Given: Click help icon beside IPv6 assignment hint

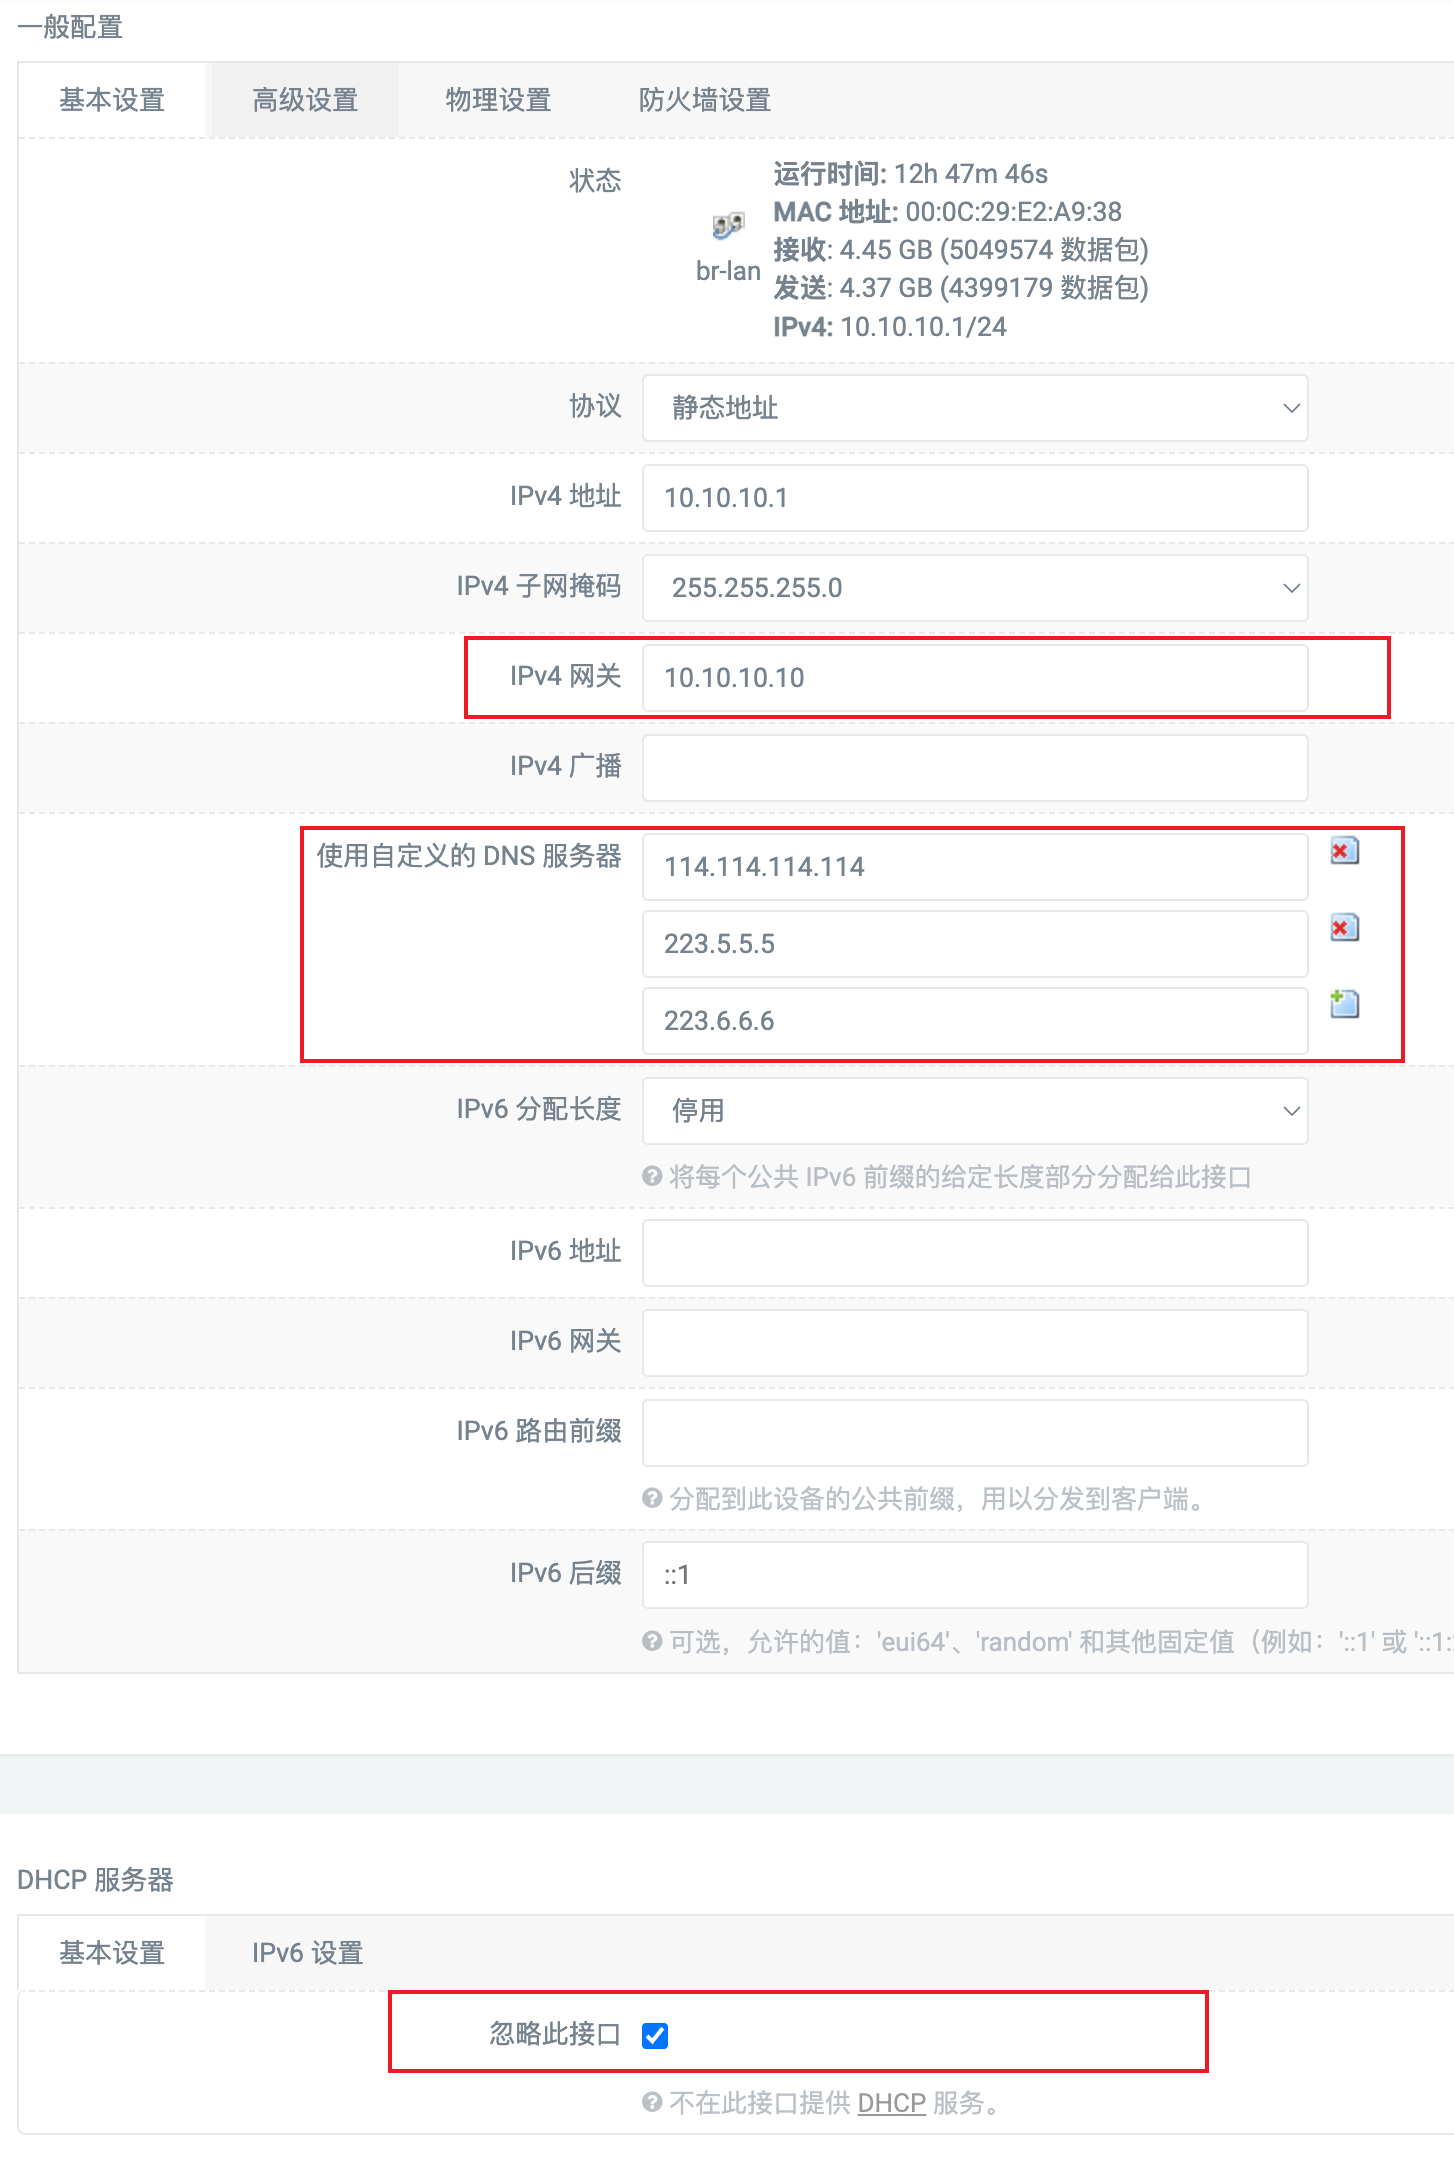Looking at the screenshot, I should [x=652, y=1177].
